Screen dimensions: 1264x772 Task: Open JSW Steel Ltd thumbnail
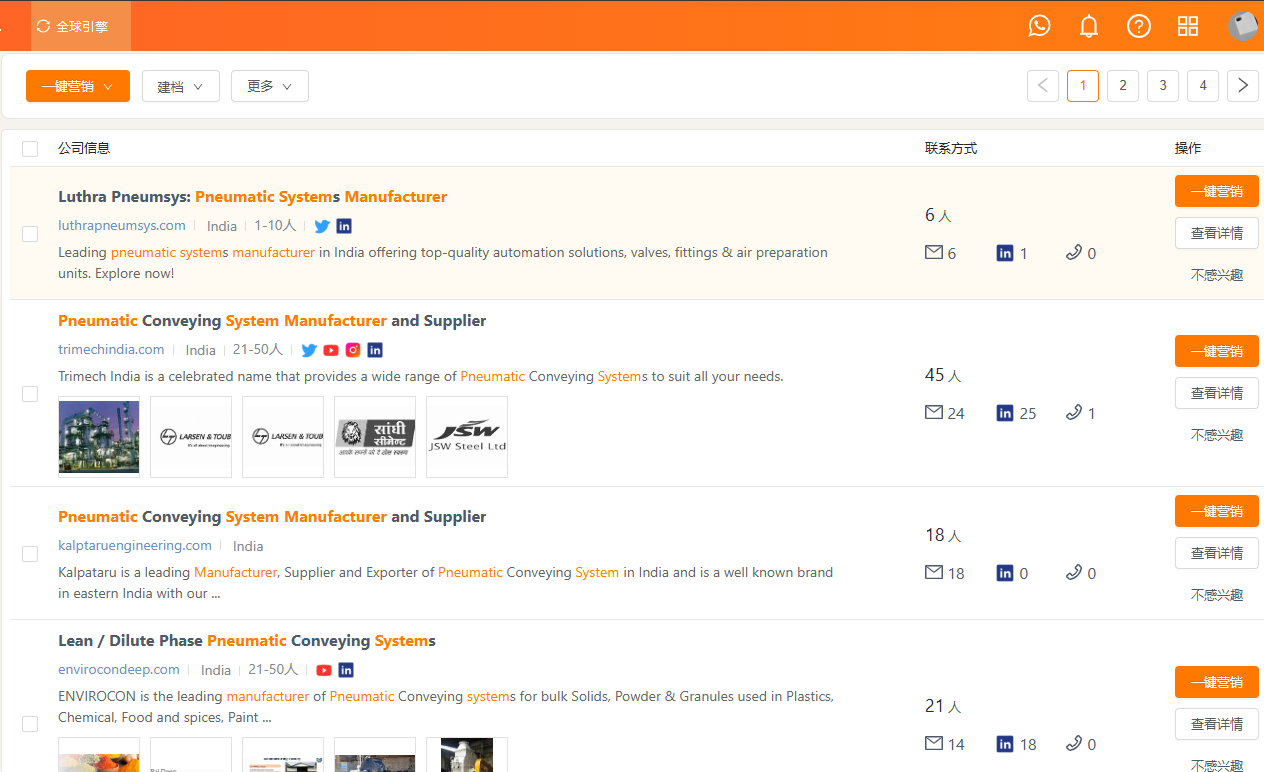[x=467, y=437]
